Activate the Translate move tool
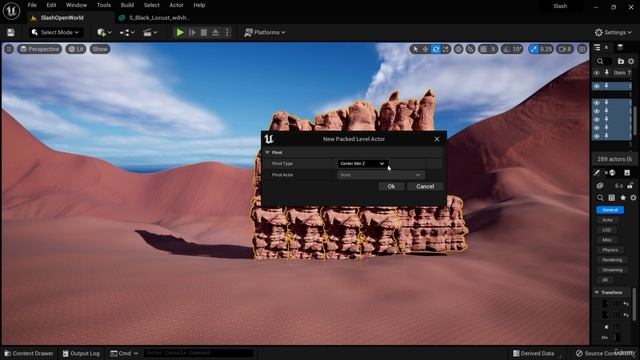The width and height of the screenshot is (640, 360). point(425,49)
